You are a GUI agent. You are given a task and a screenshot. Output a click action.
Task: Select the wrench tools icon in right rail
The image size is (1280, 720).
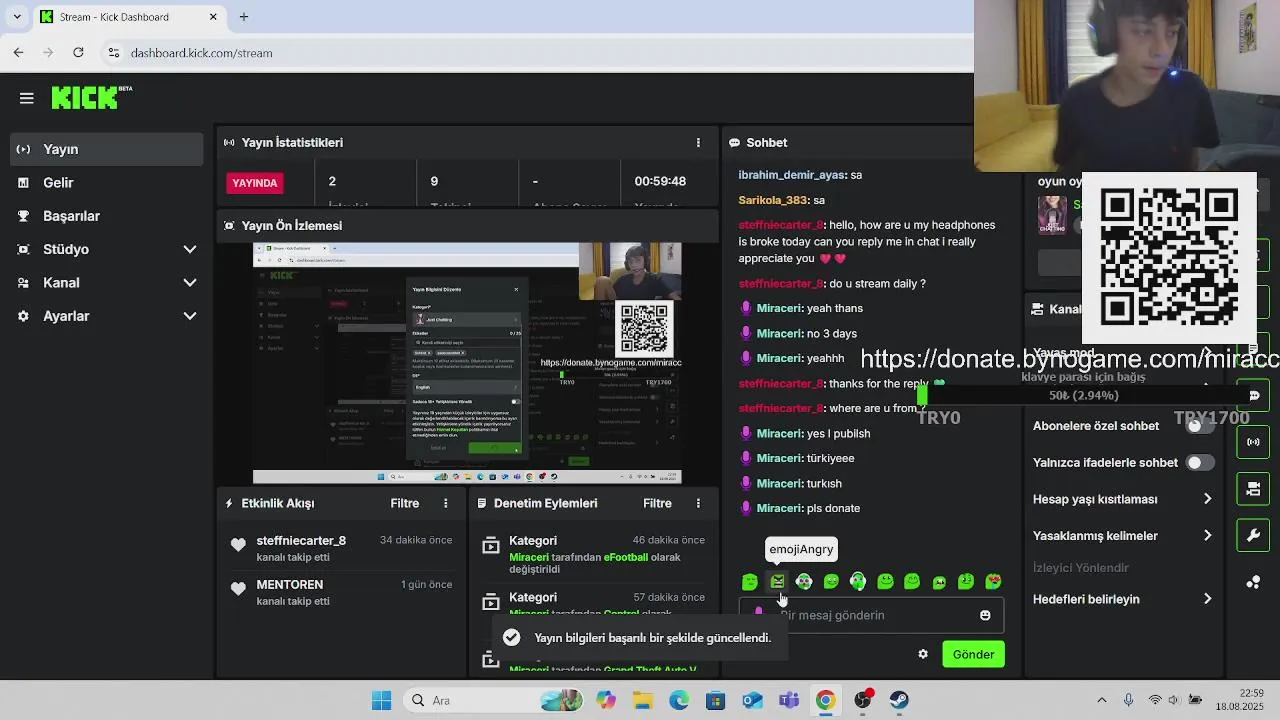[1253, 536]
